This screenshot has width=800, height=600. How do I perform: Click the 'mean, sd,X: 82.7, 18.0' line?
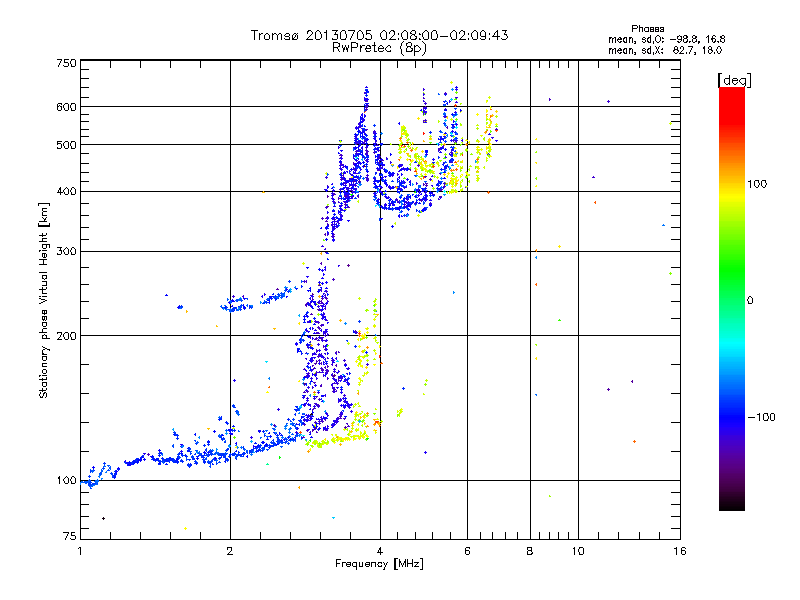tap(665, 50)
